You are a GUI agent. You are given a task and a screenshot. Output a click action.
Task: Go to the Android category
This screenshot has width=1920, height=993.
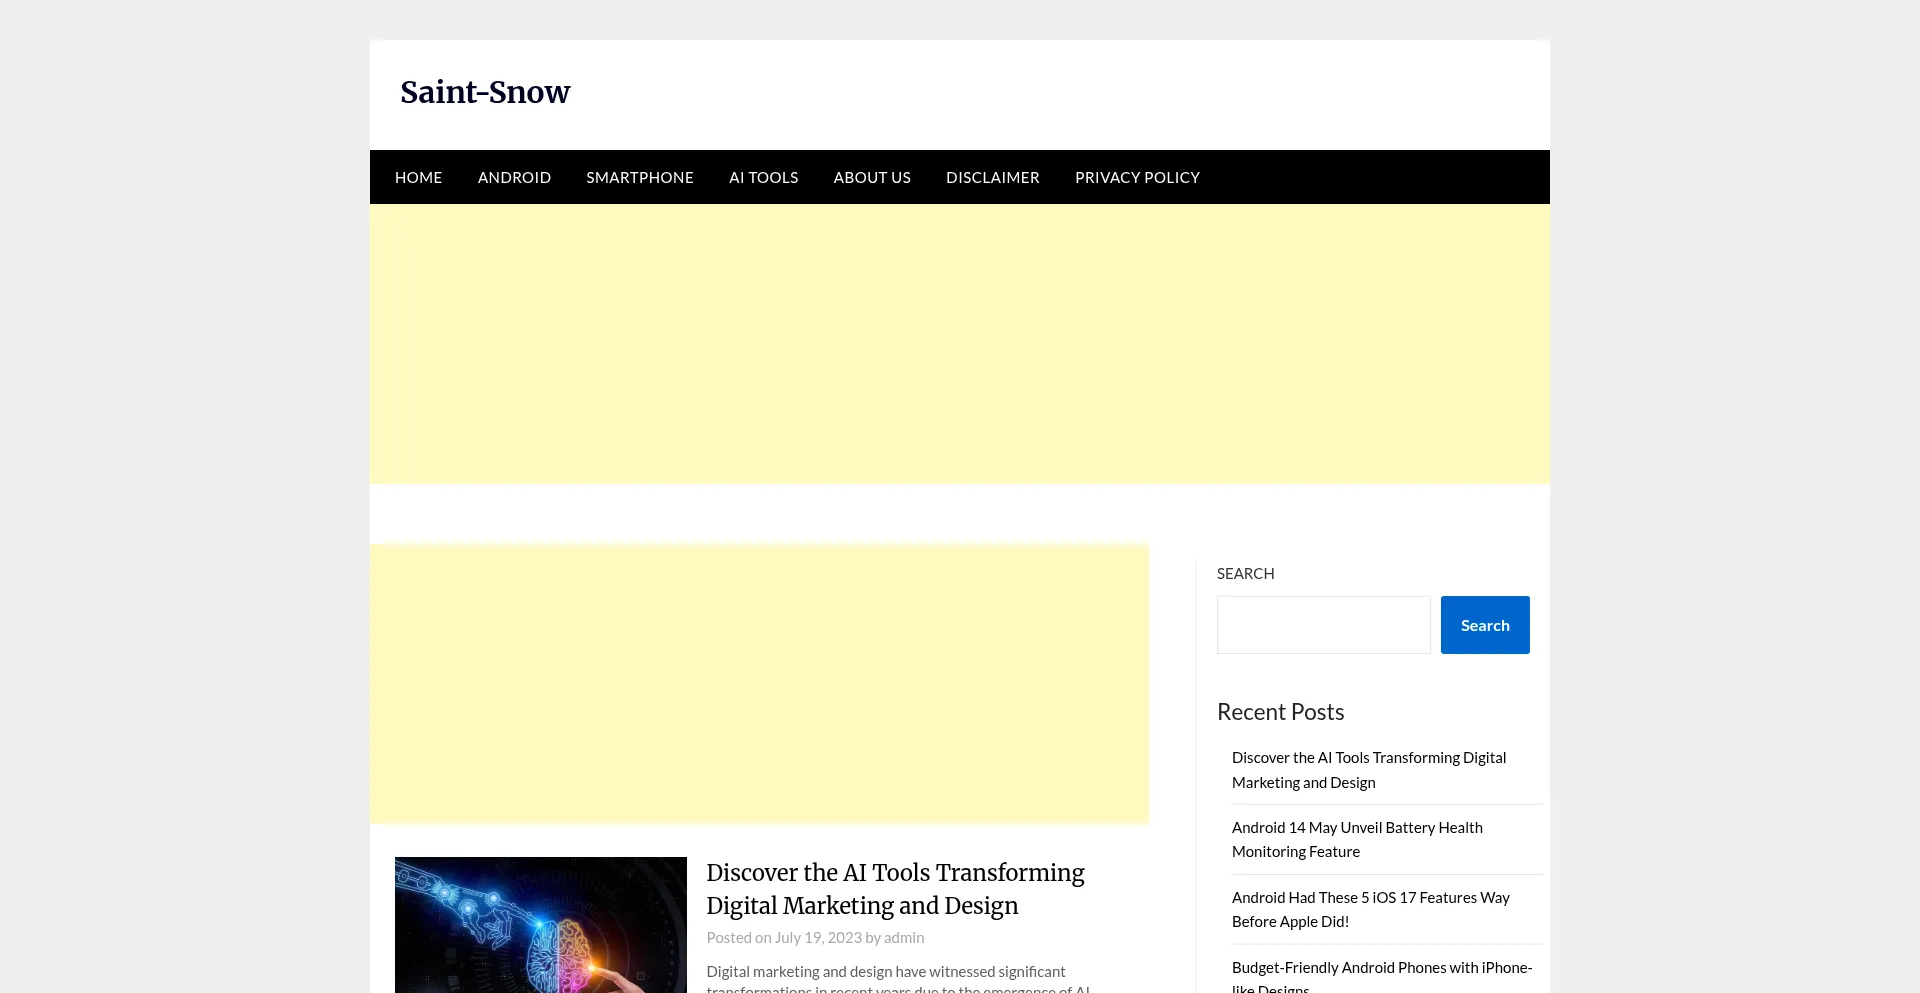[x=514, y=177]
